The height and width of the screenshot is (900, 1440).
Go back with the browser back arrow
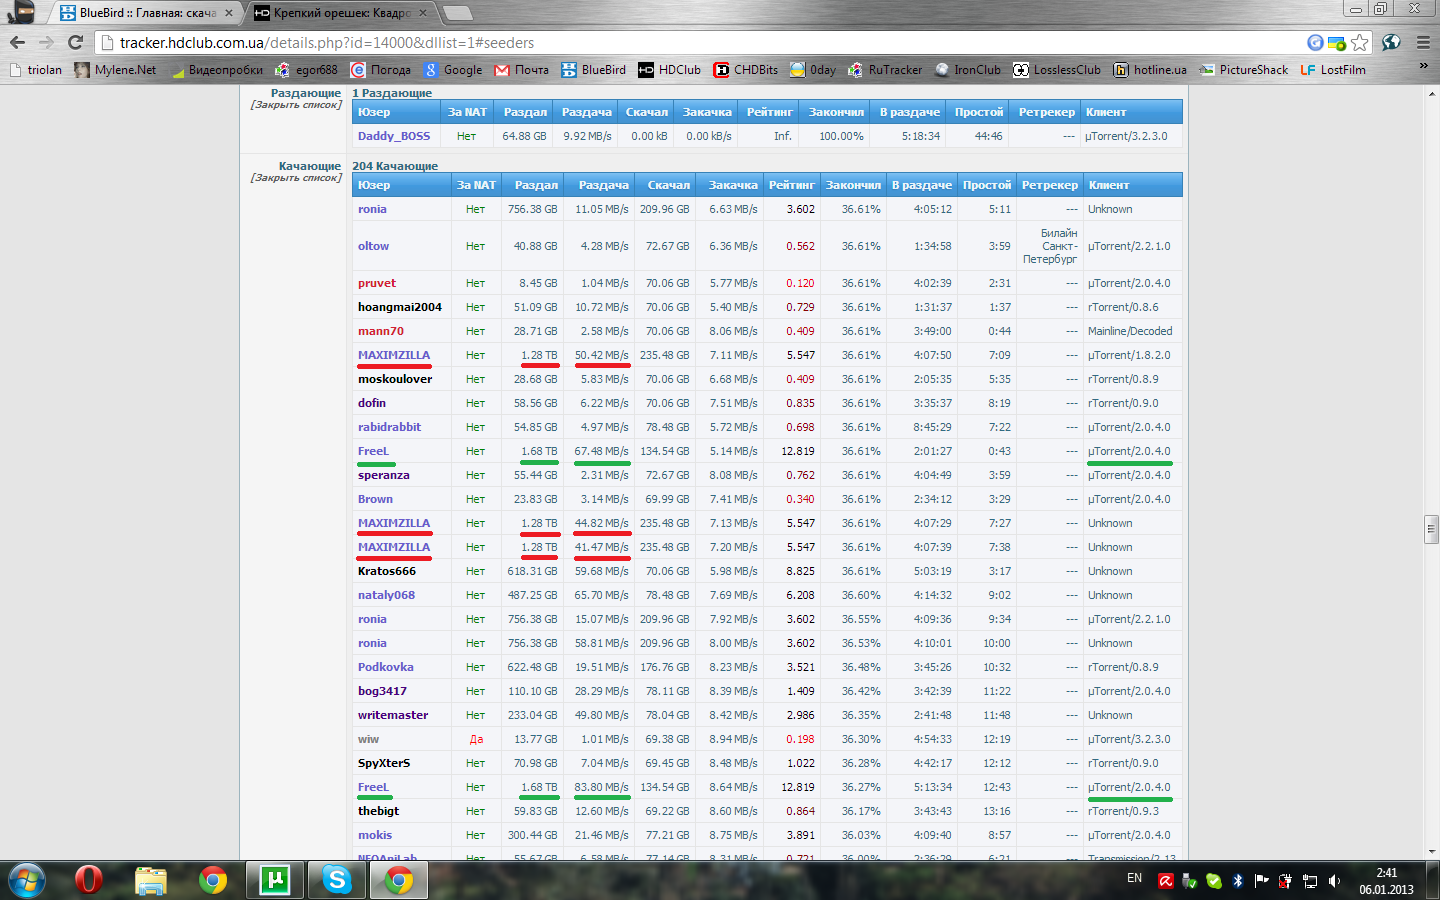coord(17,42)
